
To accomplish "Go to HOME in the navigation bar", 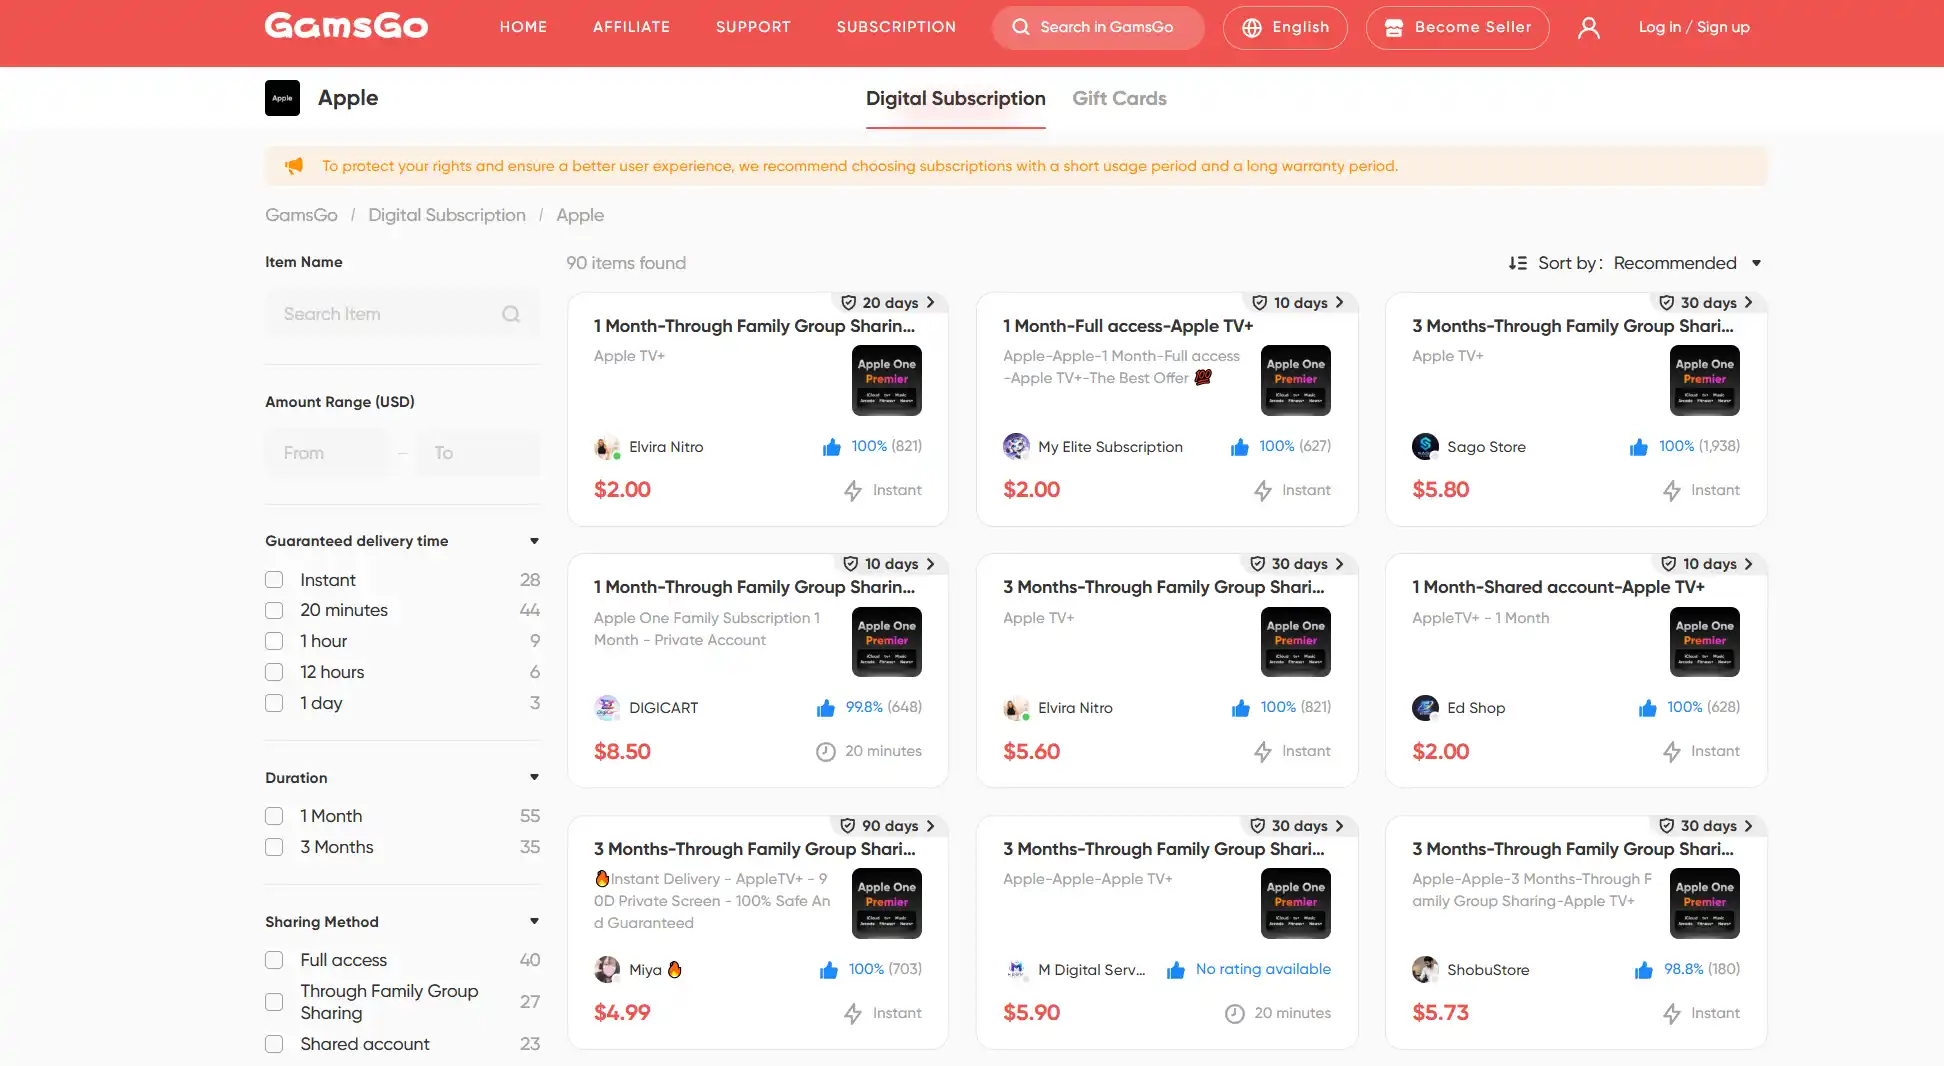I will (523, 27).
